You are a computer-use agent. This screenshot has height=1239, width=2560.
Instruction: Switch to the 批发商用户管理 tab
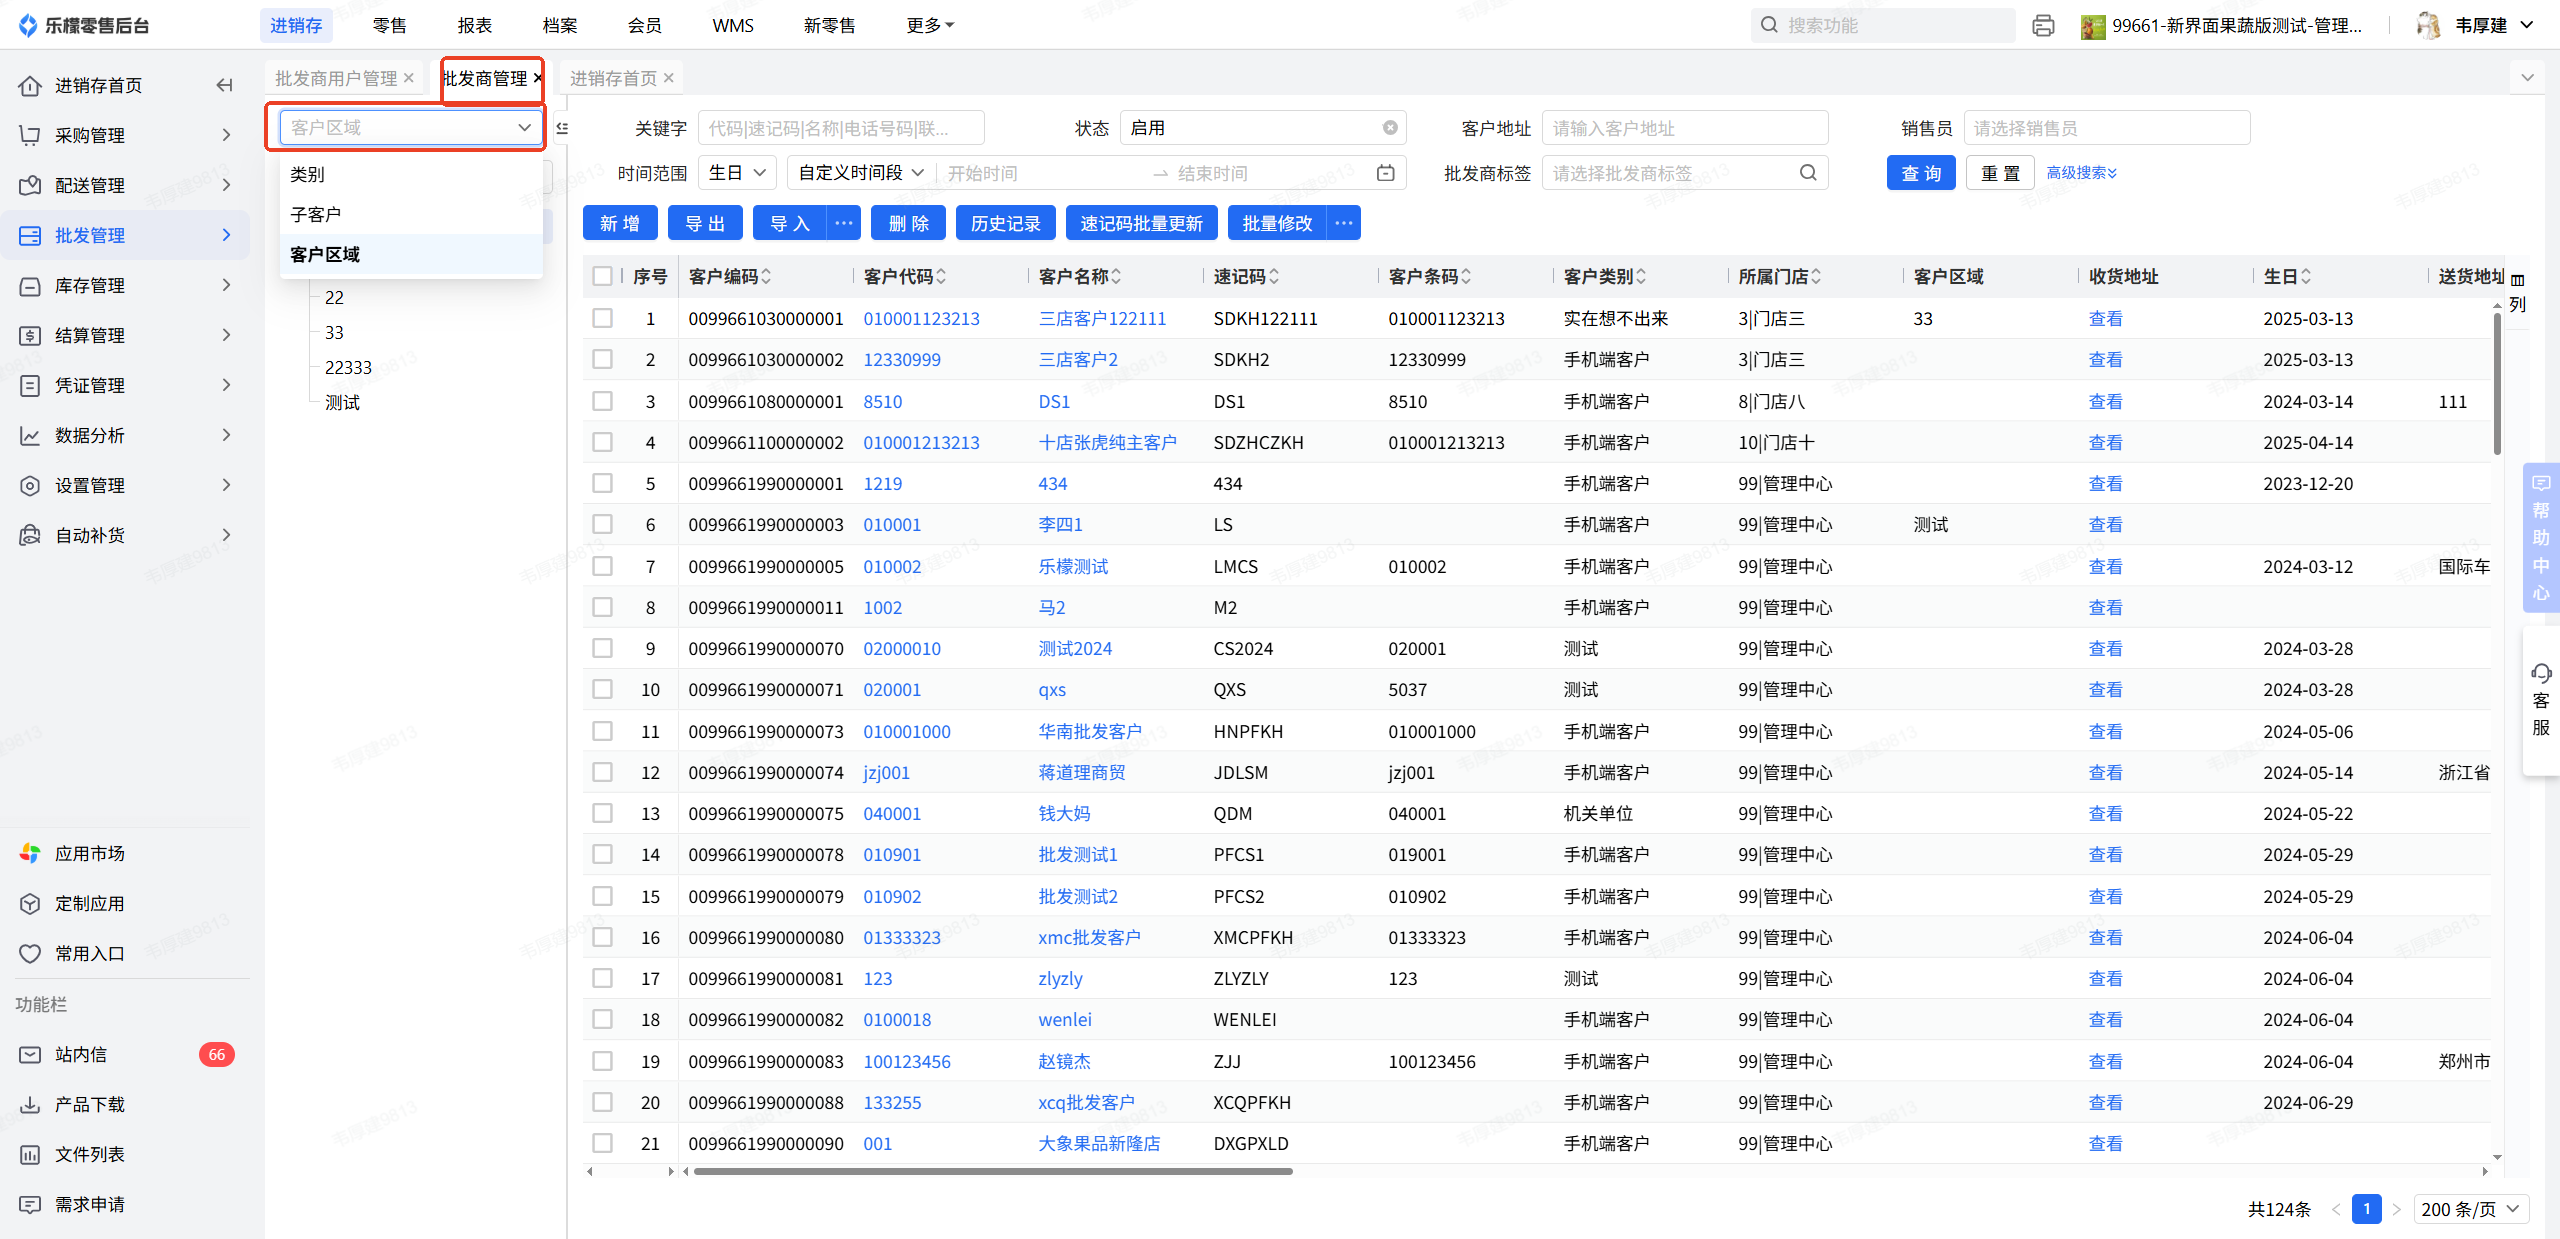[x=336, y=78]
